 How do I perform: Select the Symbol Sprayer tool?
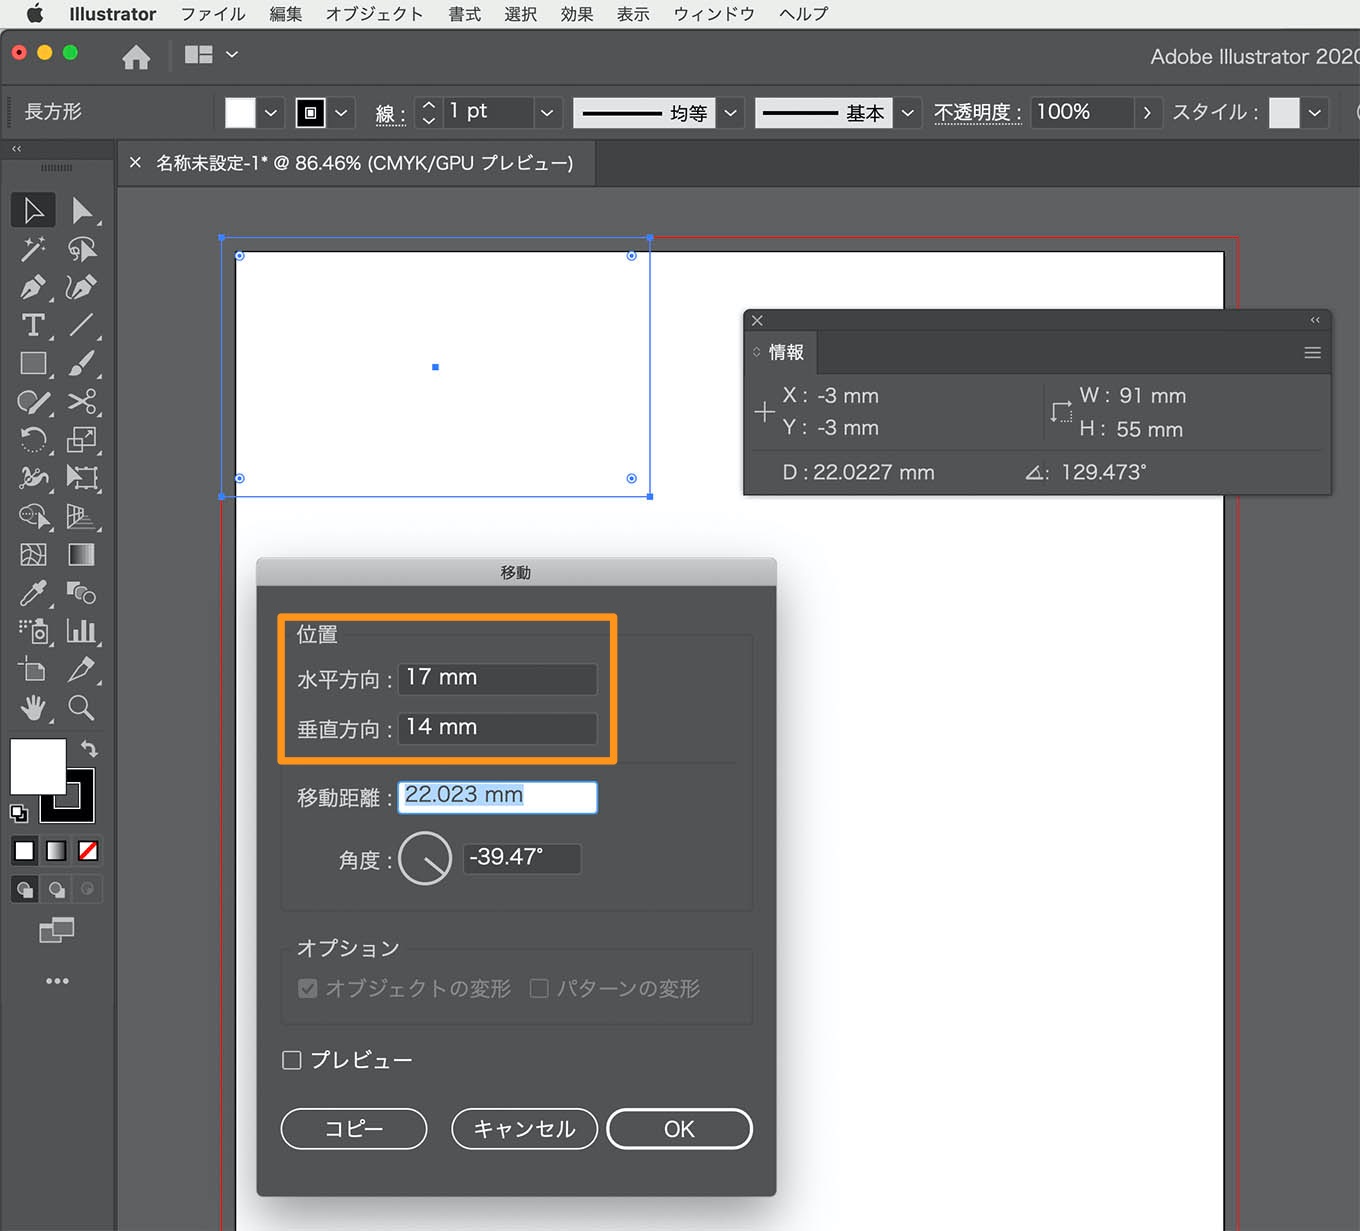[x=33, y=631]
